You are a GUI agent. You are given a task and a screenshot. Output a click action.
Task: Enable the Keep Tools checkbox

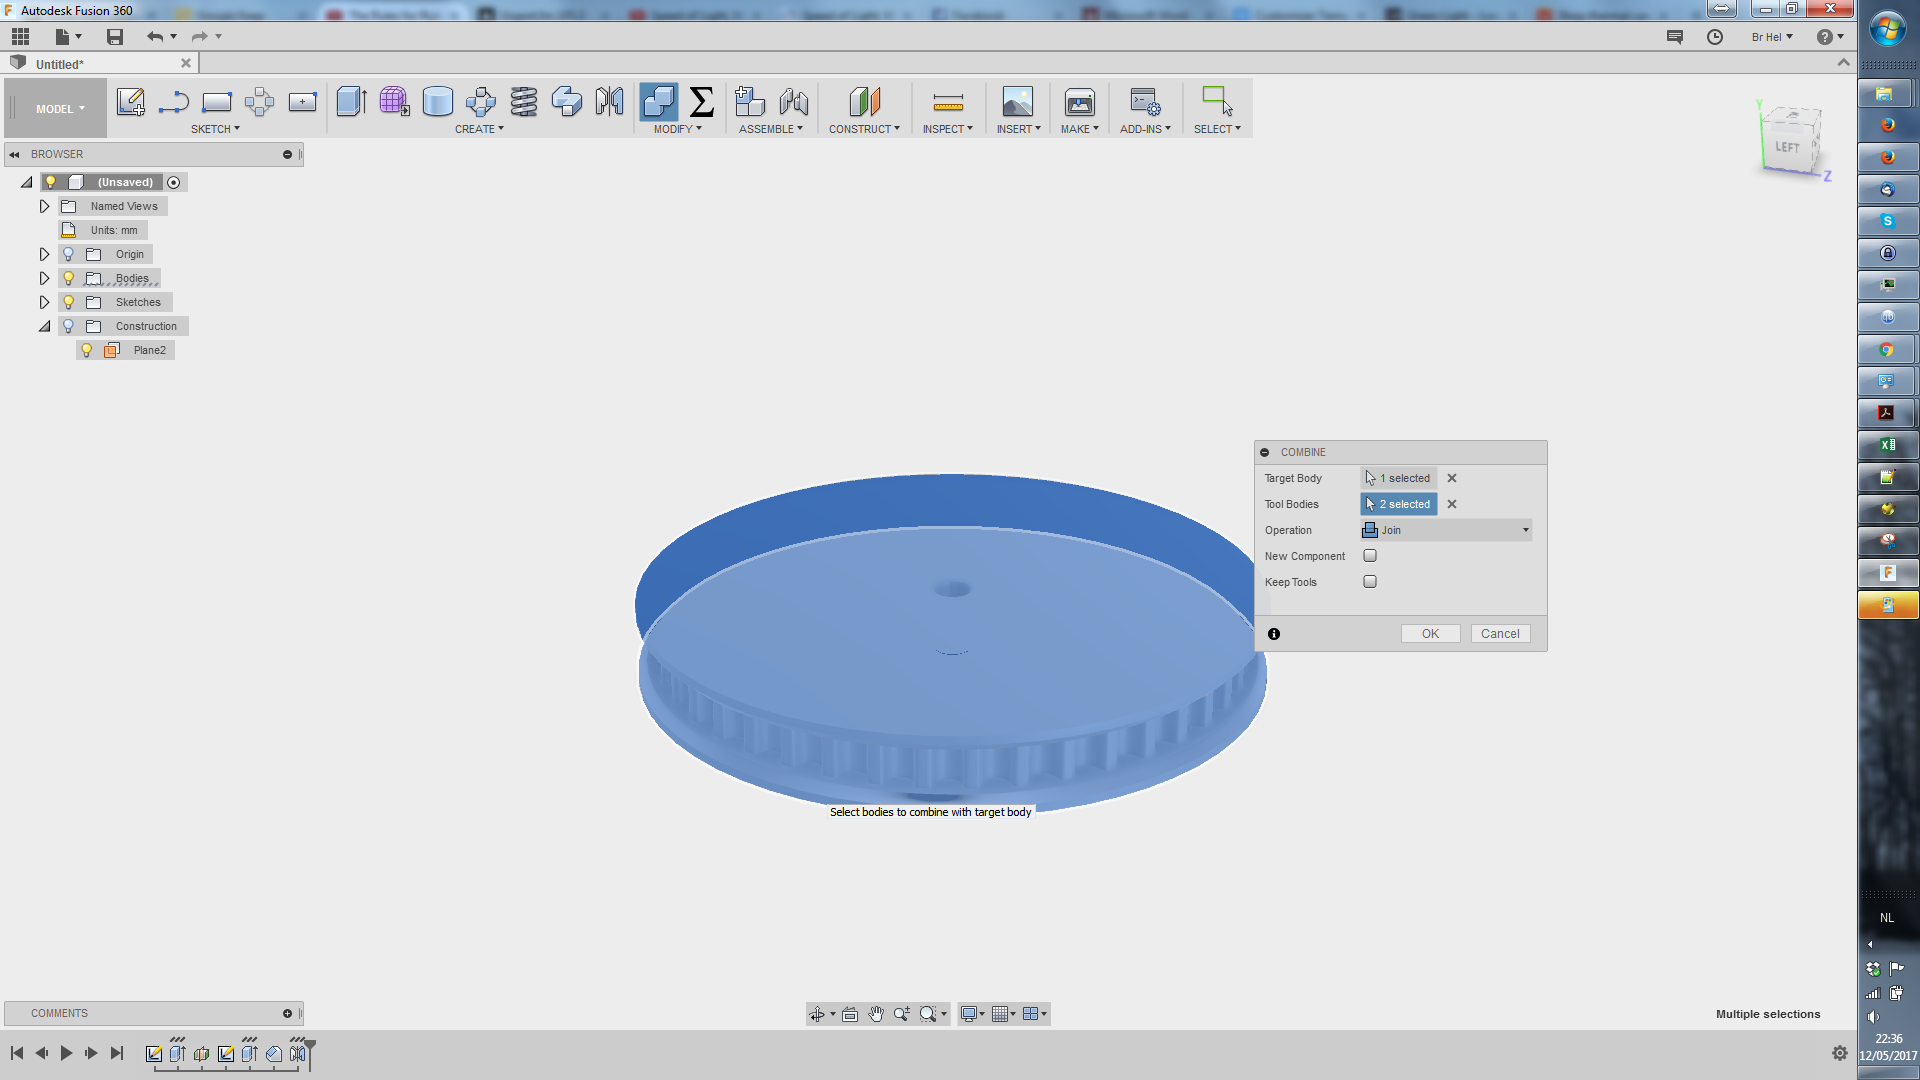[1370, 582]
